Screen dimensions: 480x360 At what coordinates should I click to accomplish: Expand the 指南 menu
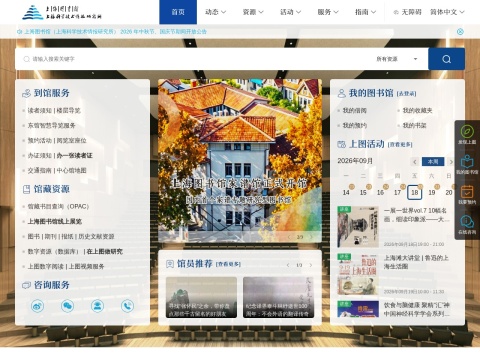(x=365, y=12)
